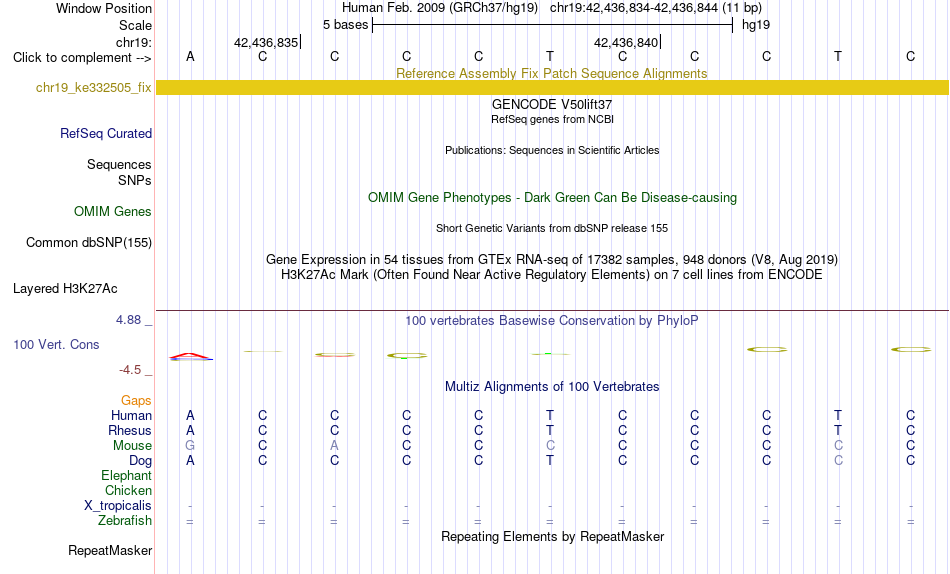Click 'Publications: Sequences in Scientific Articles' title
Image resolution: width=950 pixels, height=574 pixels.
pyautogui.click(x=552, y=150)
